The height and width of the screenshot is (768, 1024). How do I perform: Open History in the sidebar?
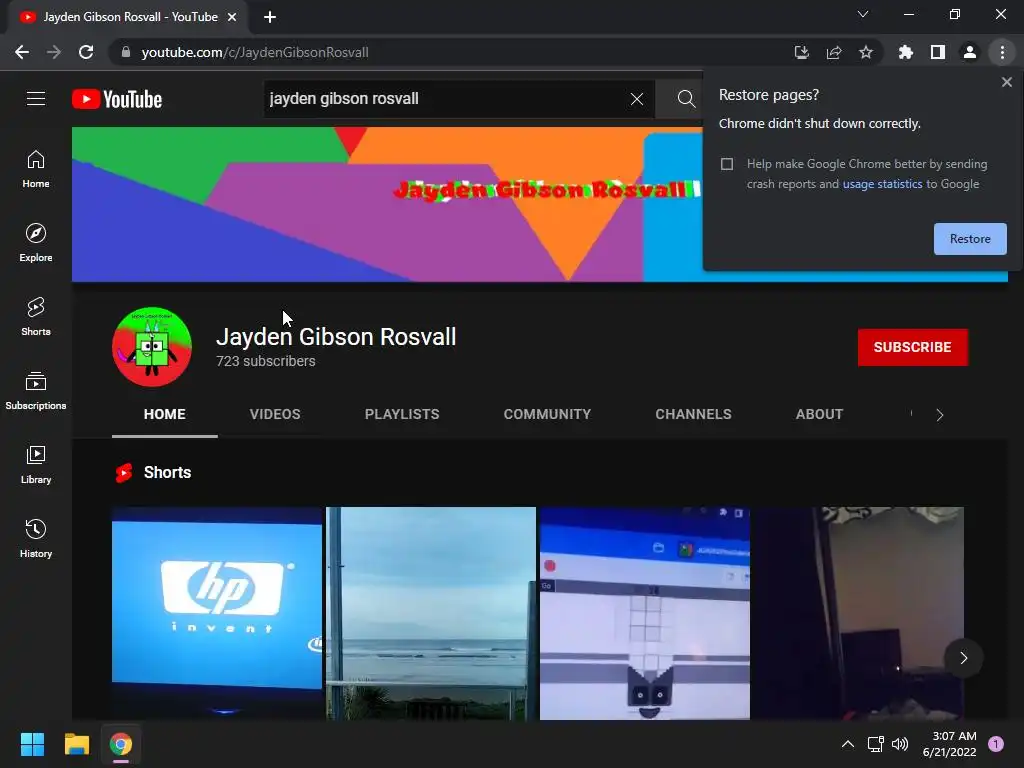(36, 539)
